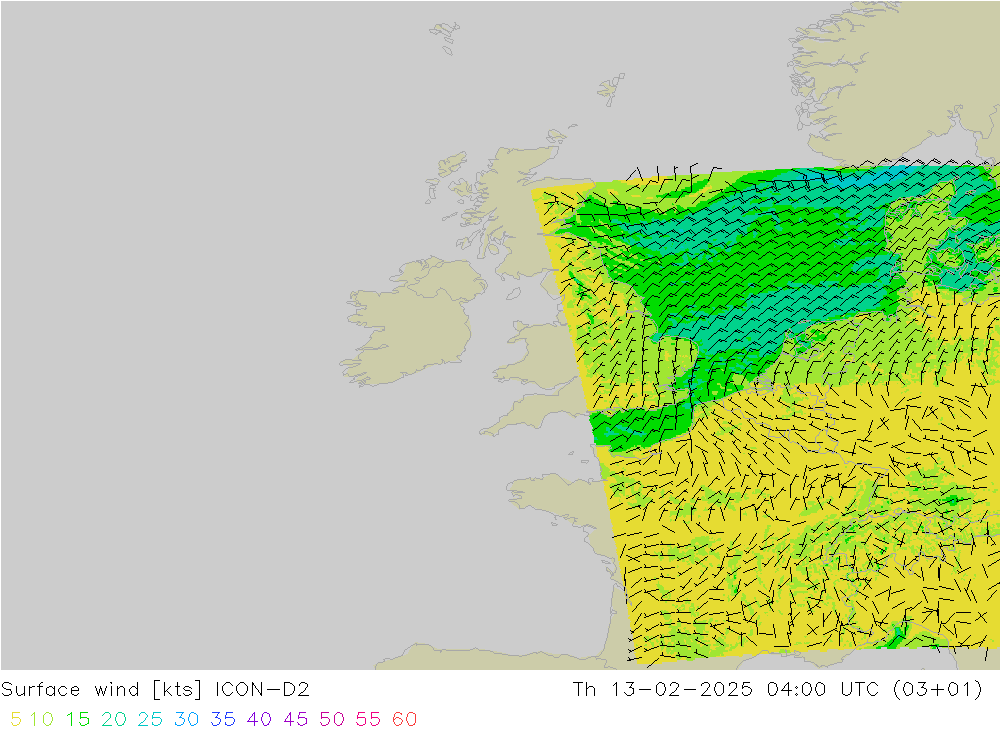Click the '55' knots legend value
1000x733 pixels.
point(369,719)
